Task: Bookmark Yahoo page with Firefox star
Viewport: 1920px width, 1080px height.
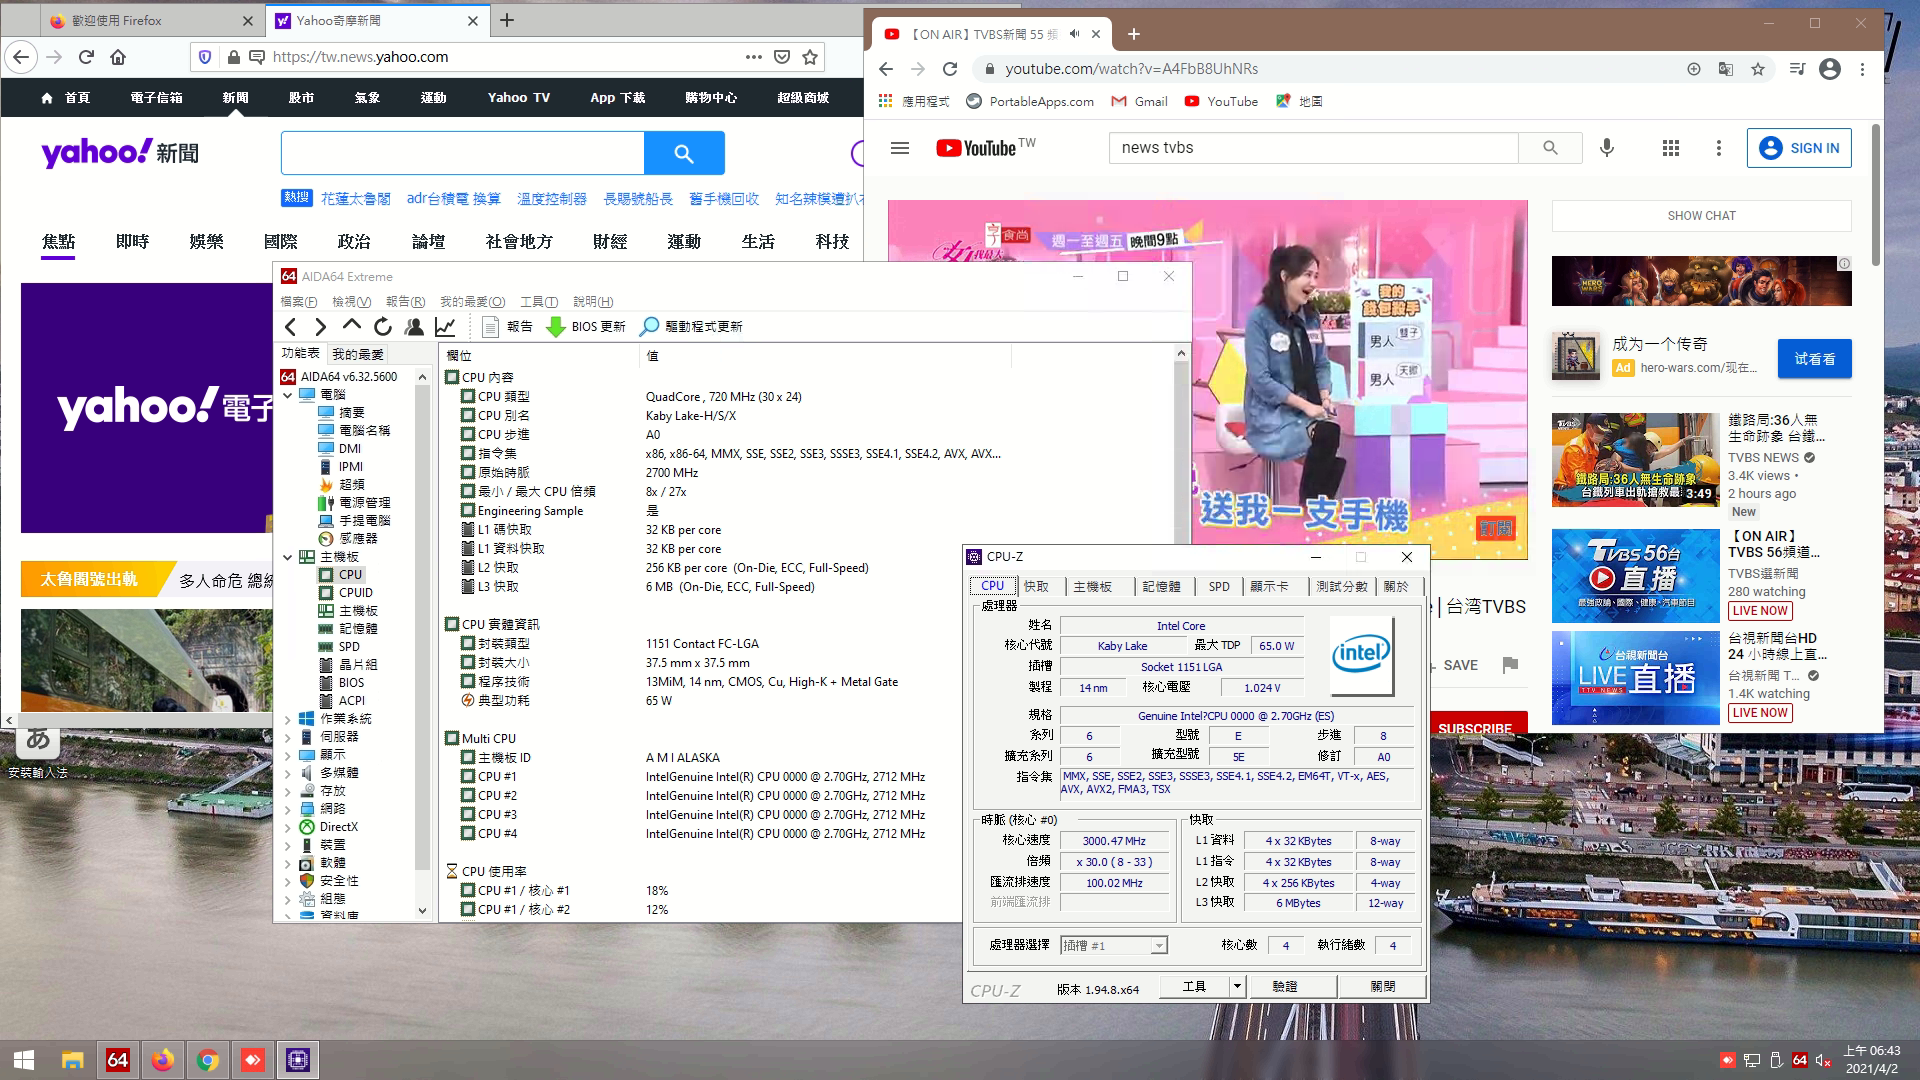Action: coord(810,57)
